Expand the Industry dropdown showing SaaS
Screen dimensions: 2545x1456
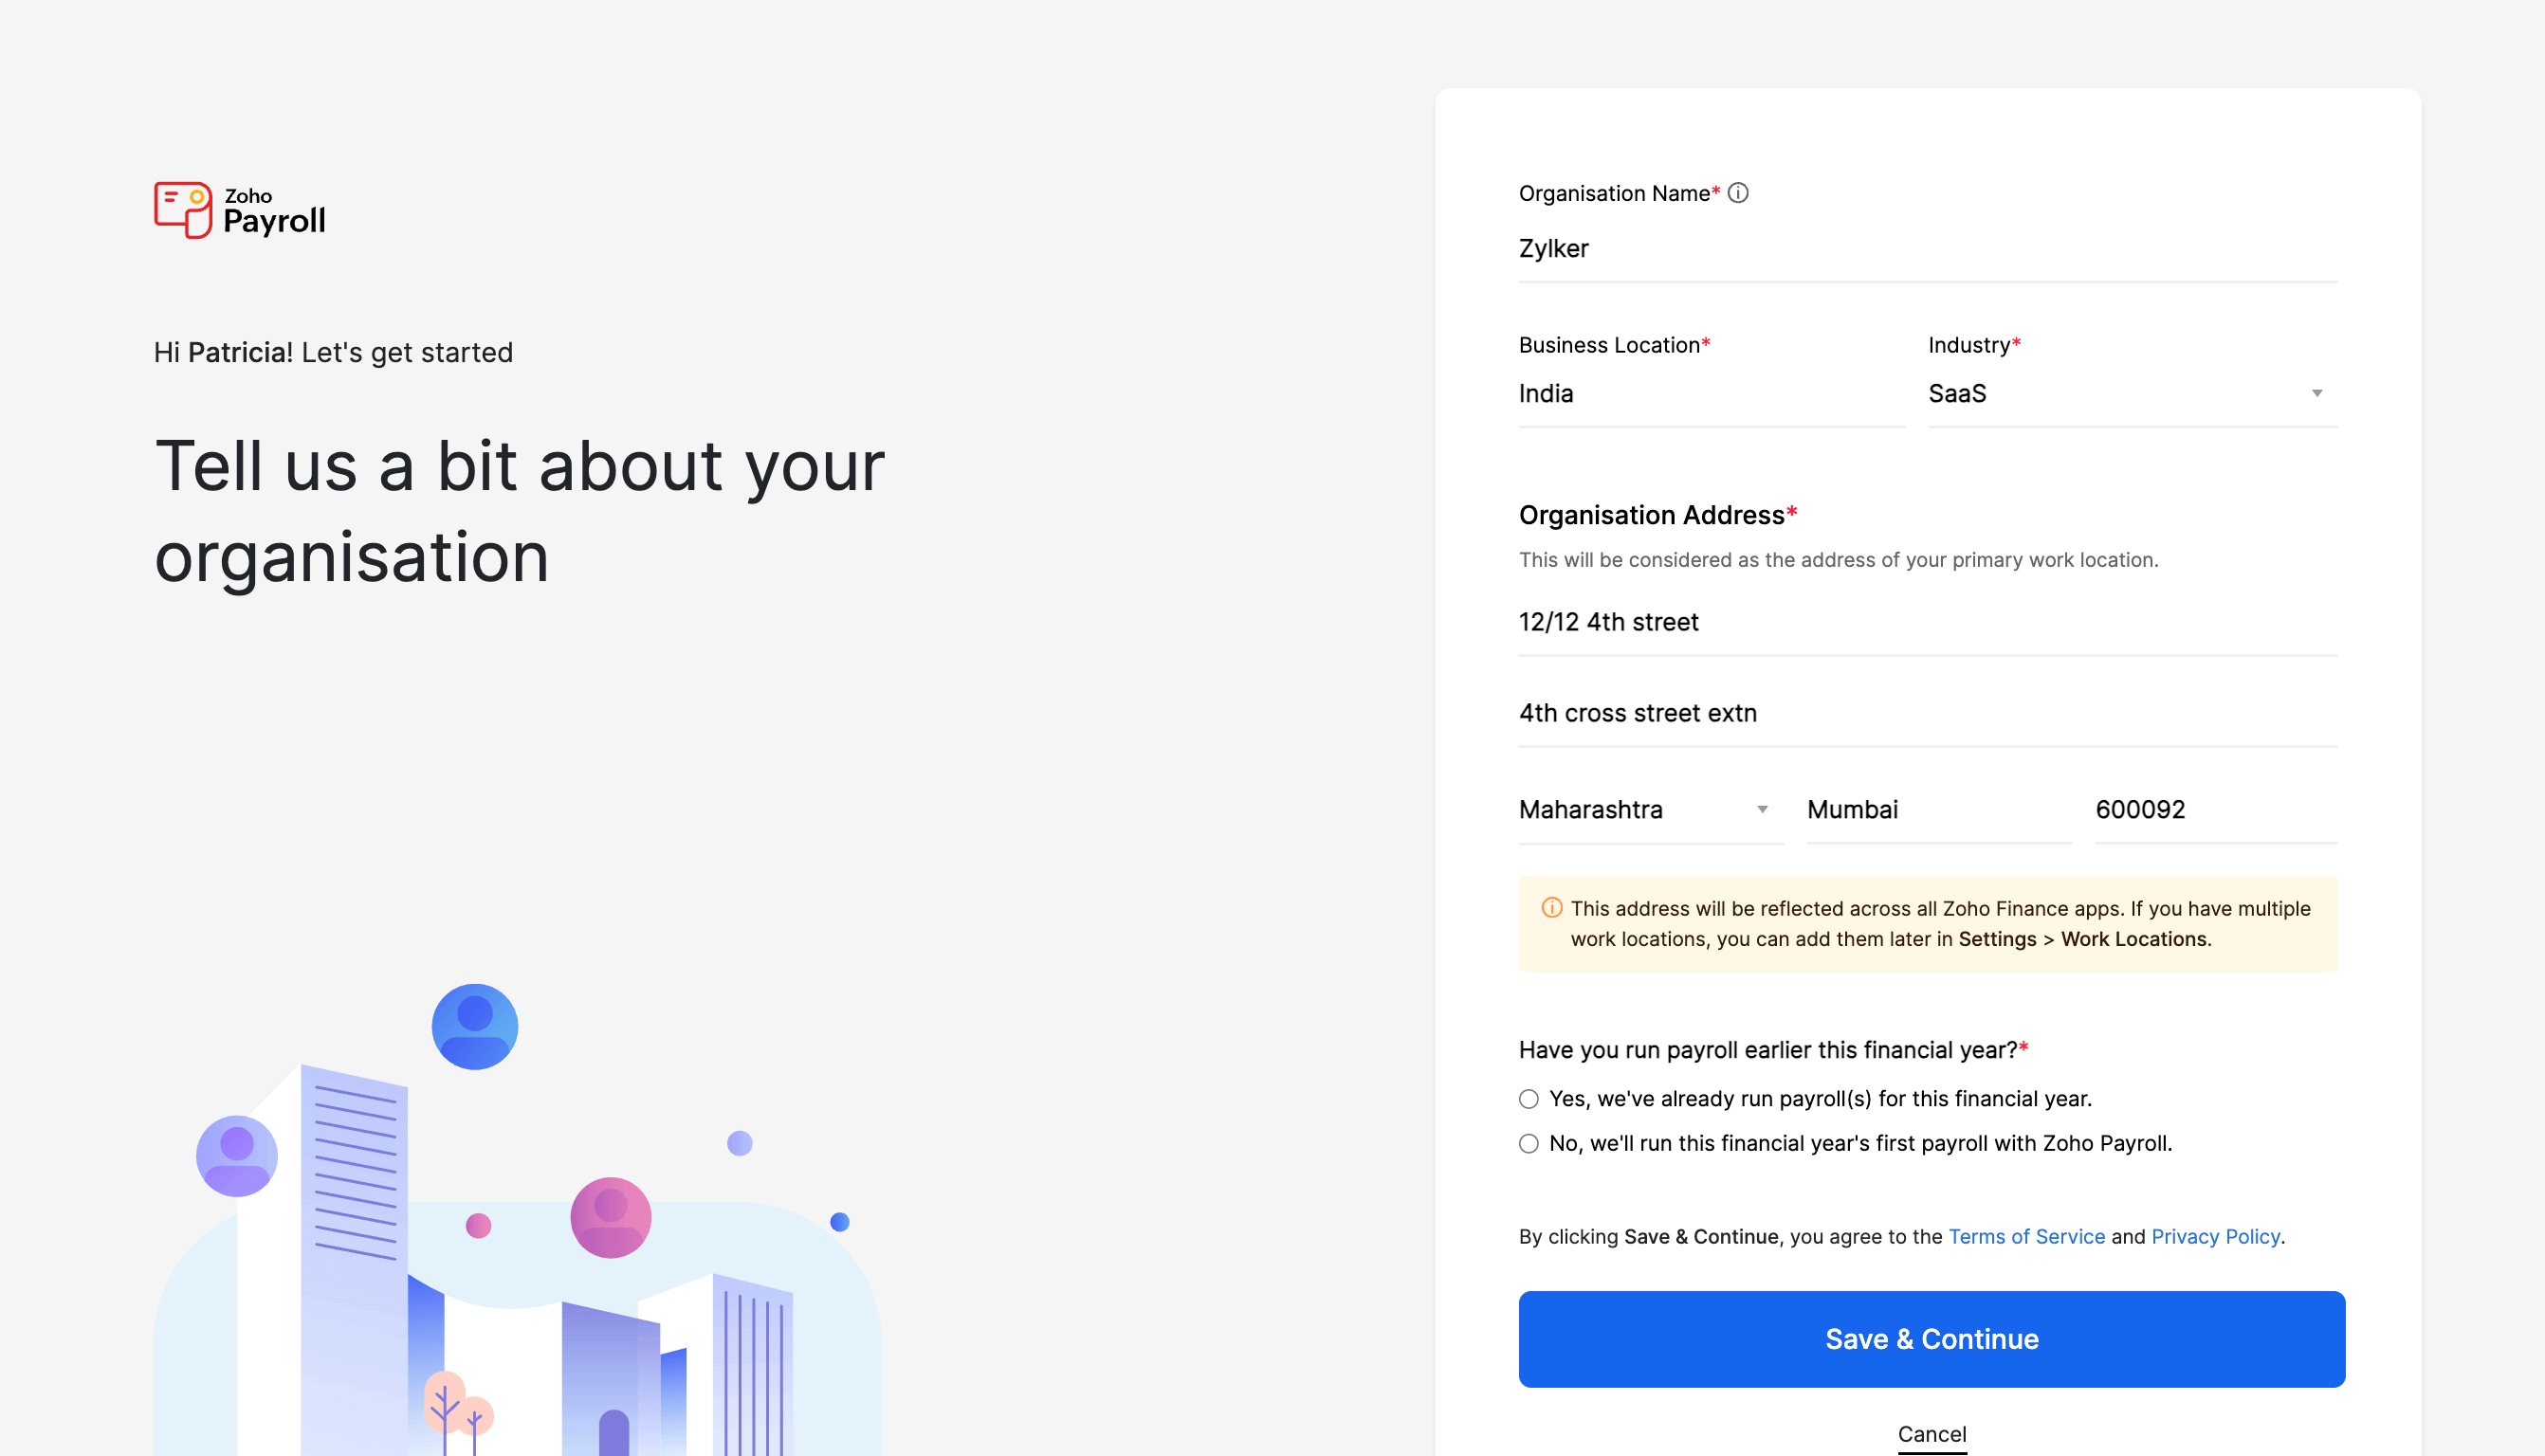pyautogui.click(x=2317, y=394)
